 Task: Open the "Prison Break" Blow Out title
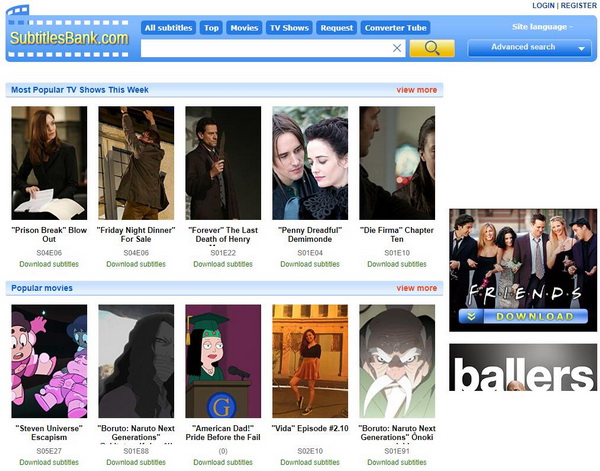point(49,235)
